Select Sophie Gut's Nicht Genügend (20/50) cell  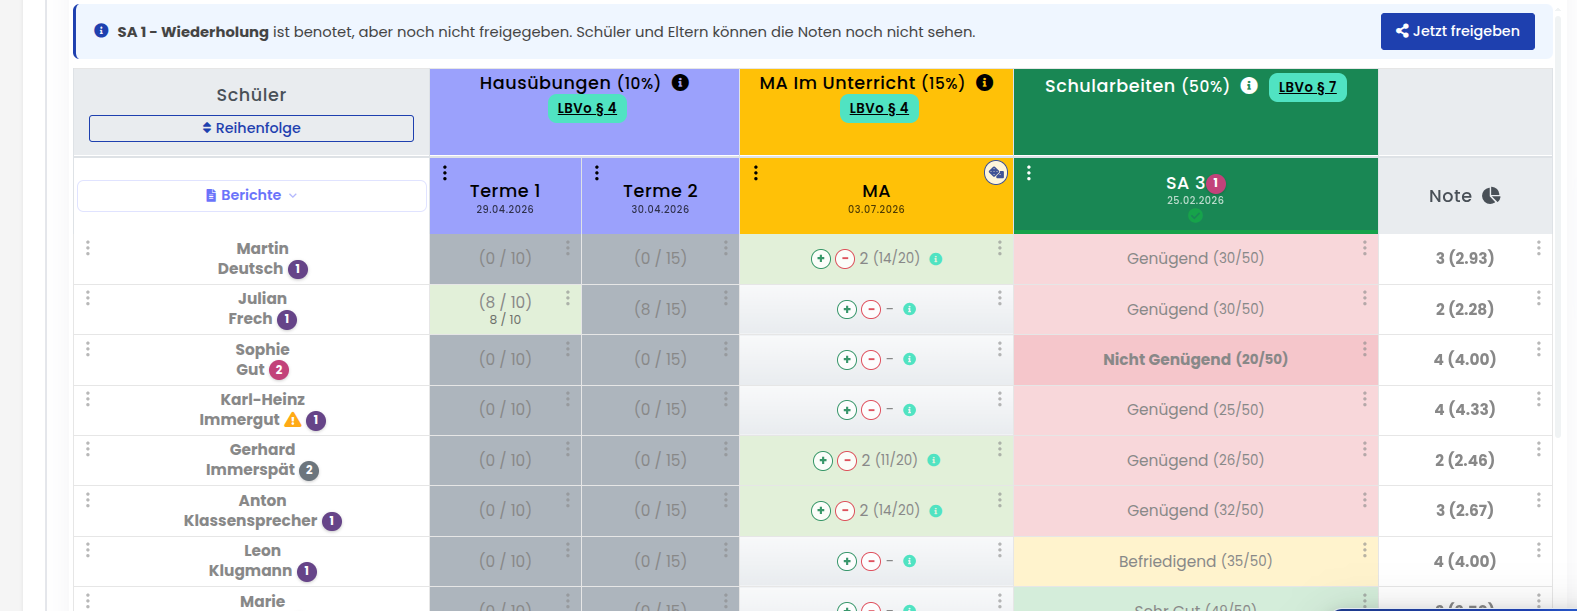pos(1195,360)
